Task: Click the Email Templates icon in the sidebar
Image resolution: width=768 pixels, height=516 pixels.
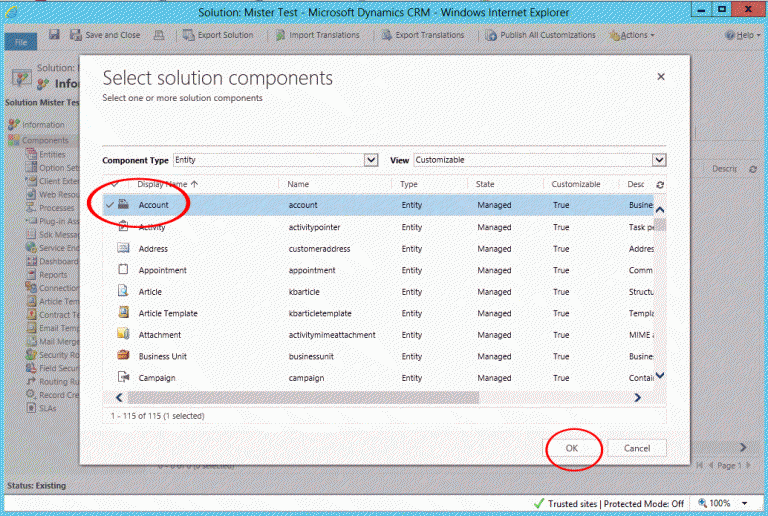Action: (31, 328)
